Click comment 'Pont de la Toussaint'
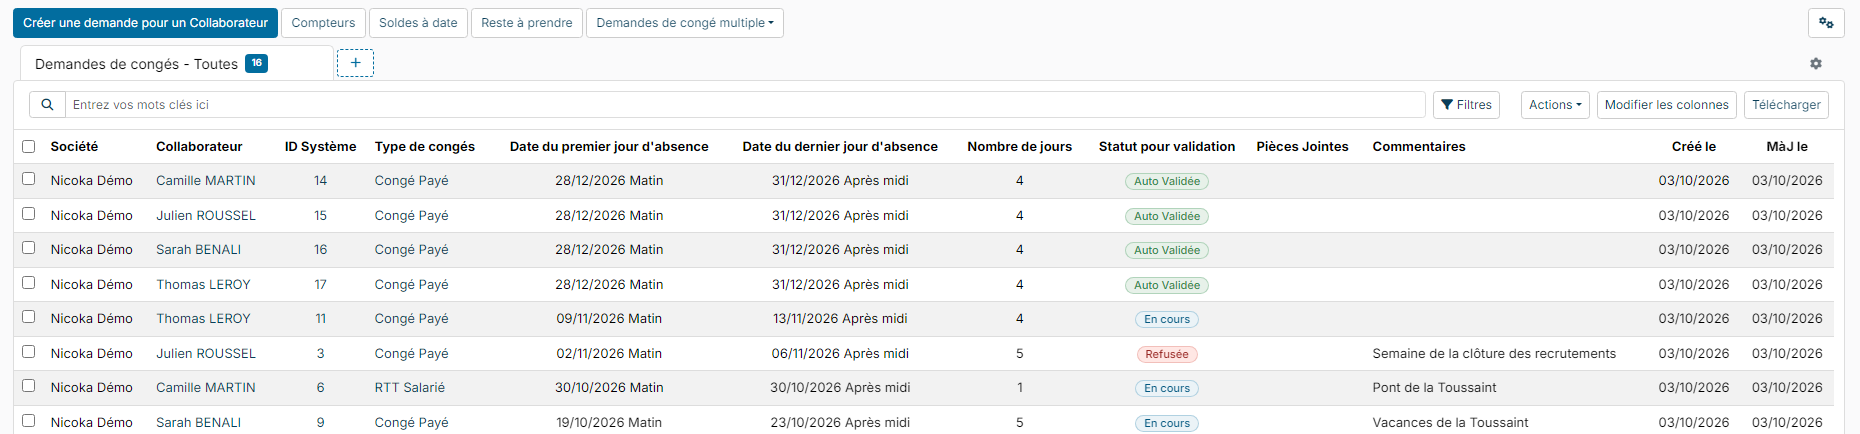This screenshot has width=1860, height=434. (x=1434, y=388)
